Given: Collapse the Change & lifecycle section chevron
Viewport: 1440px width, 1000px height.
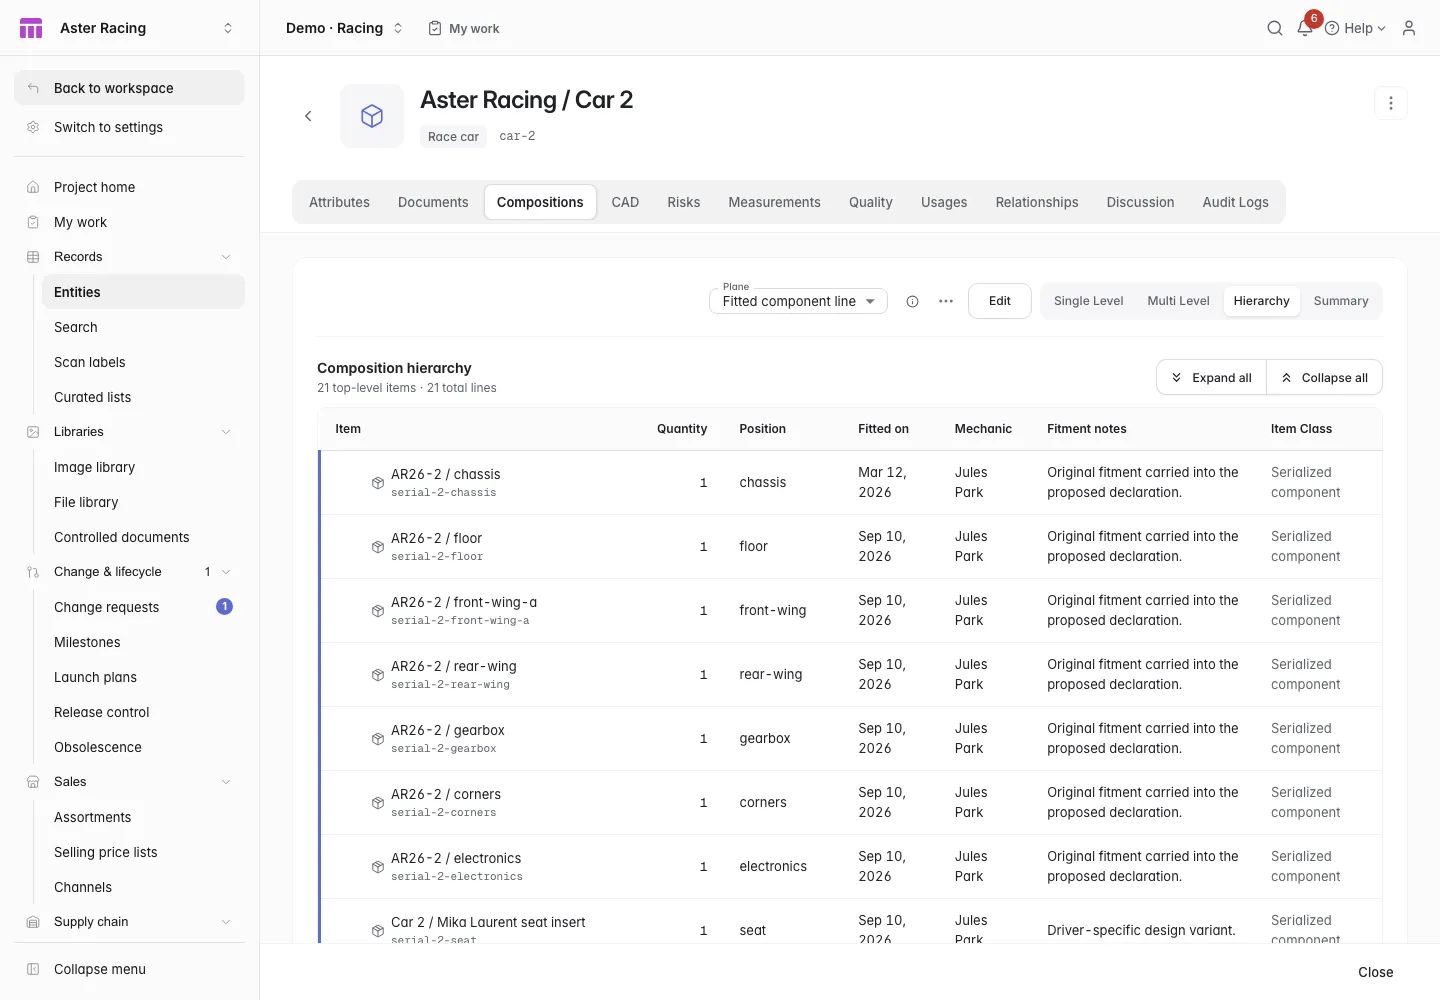Looking at the screenshot, I should point(226,572).
